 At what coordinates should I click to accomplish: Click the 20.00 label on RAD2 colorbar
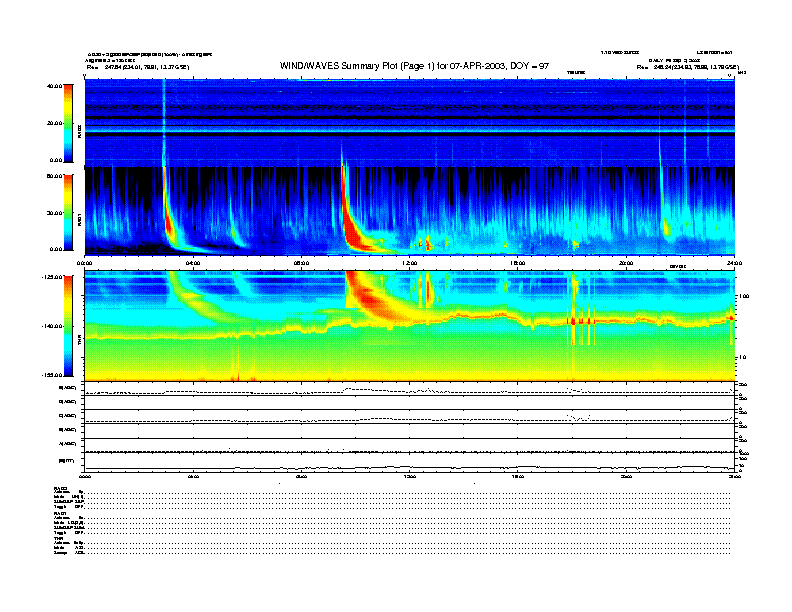[55, 123]
